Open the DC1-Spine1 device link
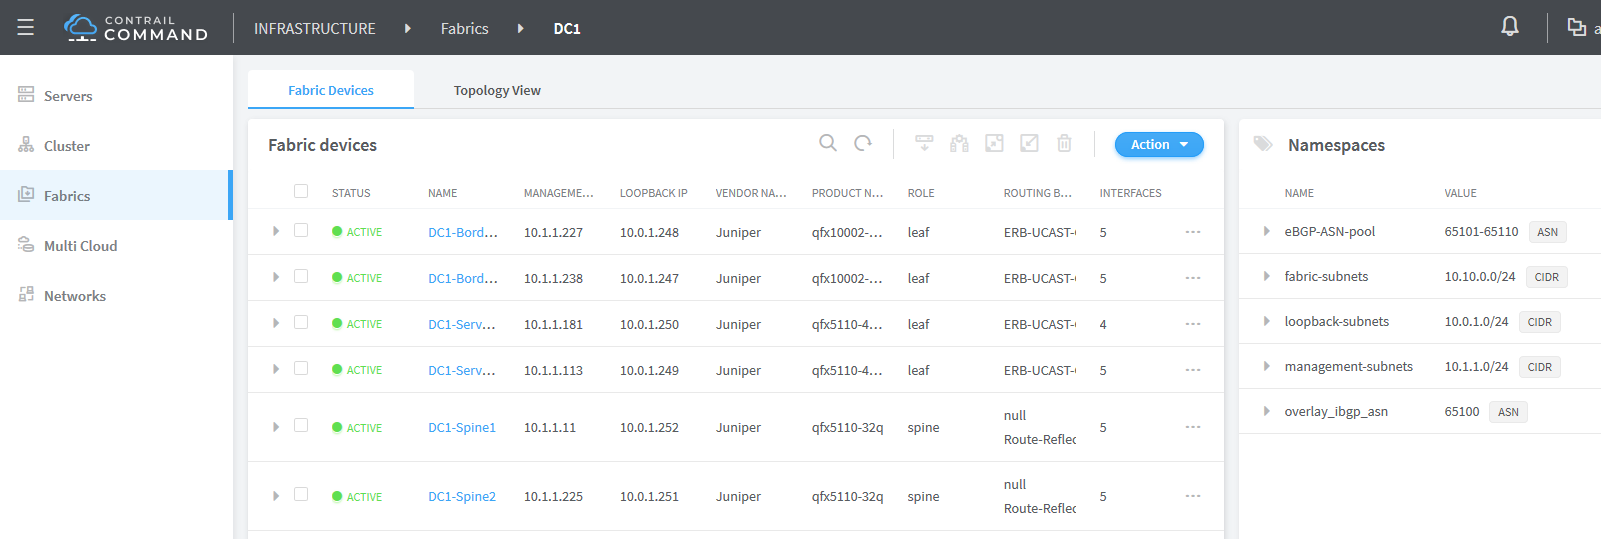Viewport: 1601px width, 539px height. point(462,427)
